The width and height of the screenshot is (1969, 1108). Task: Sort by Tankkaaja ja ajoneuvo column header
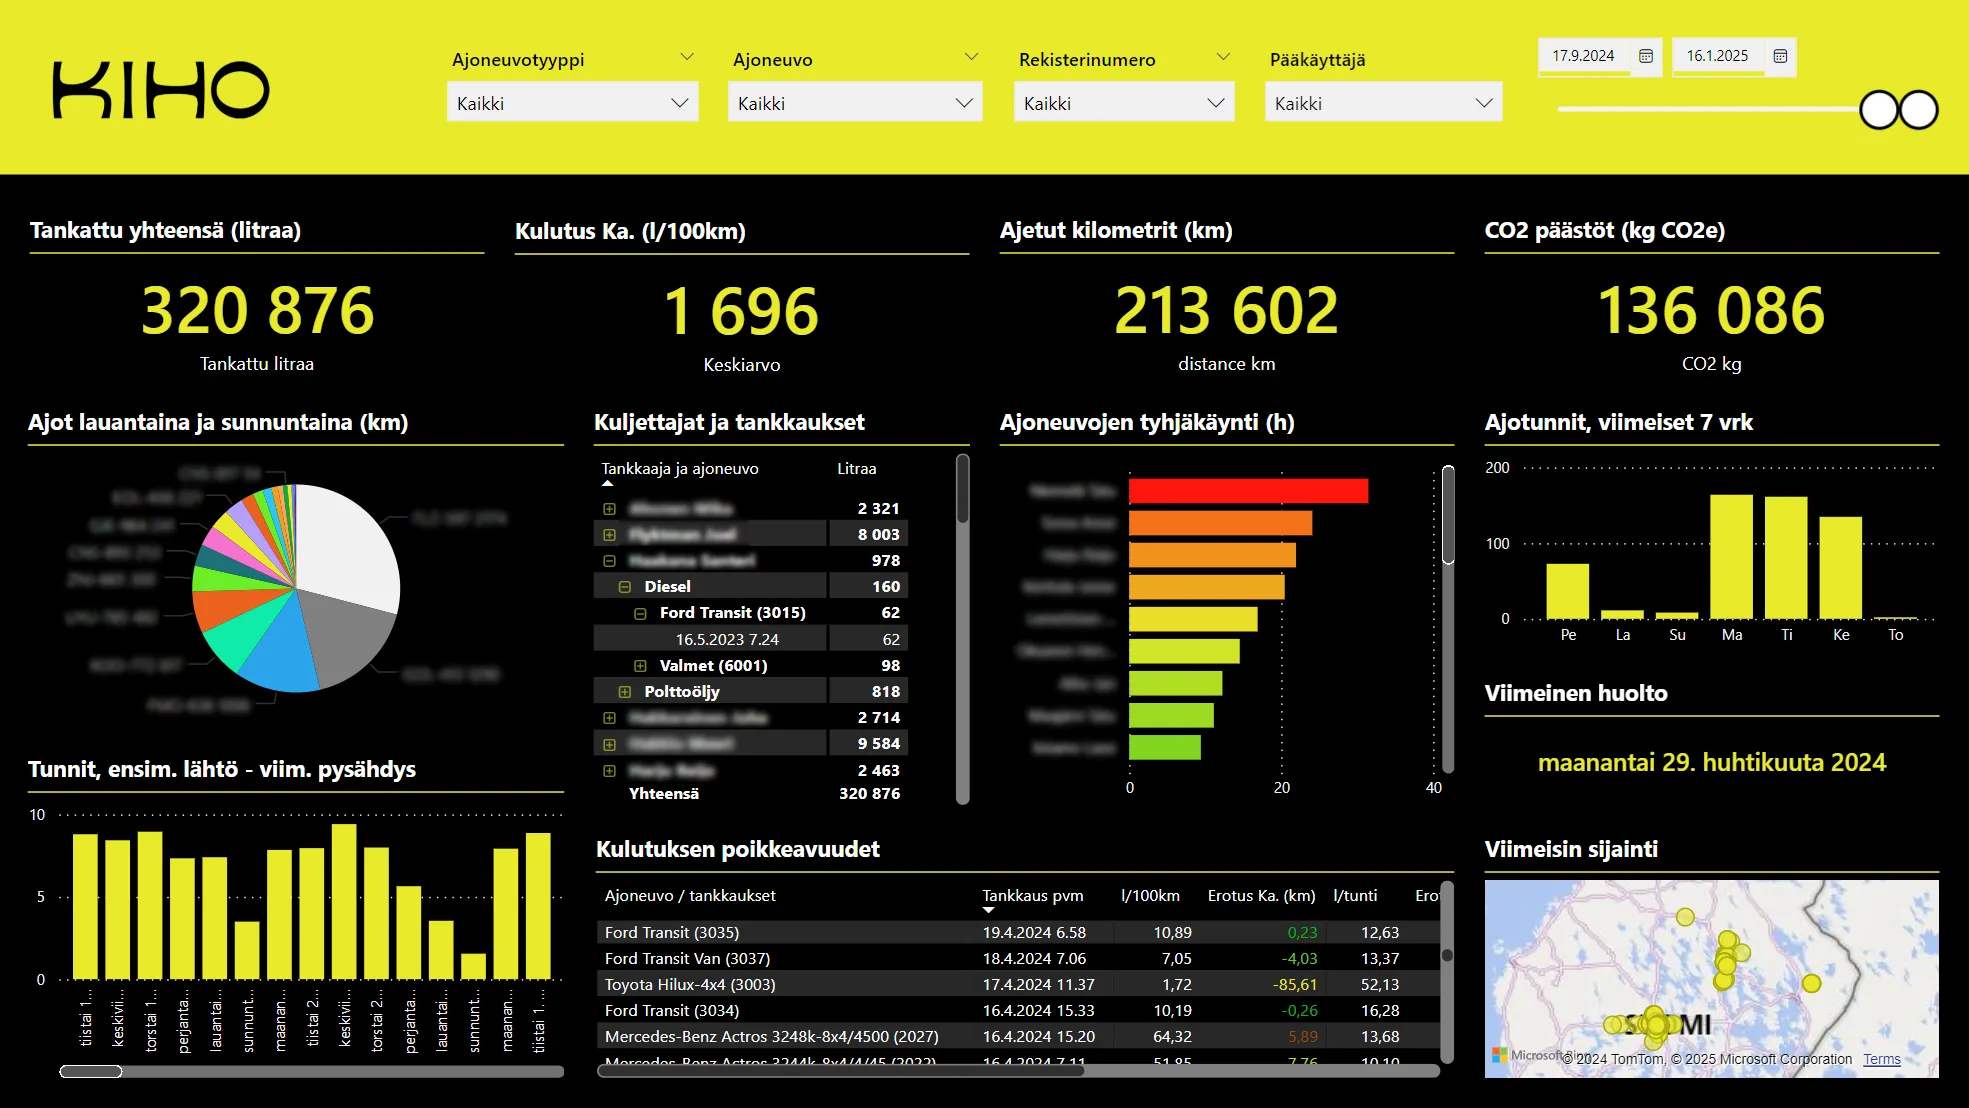680,468
